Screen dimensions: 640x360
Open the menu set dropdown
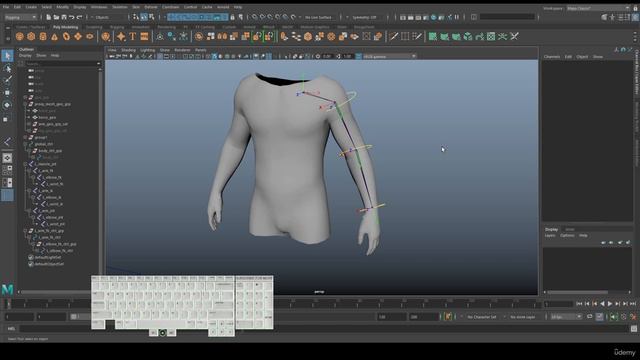20,17
